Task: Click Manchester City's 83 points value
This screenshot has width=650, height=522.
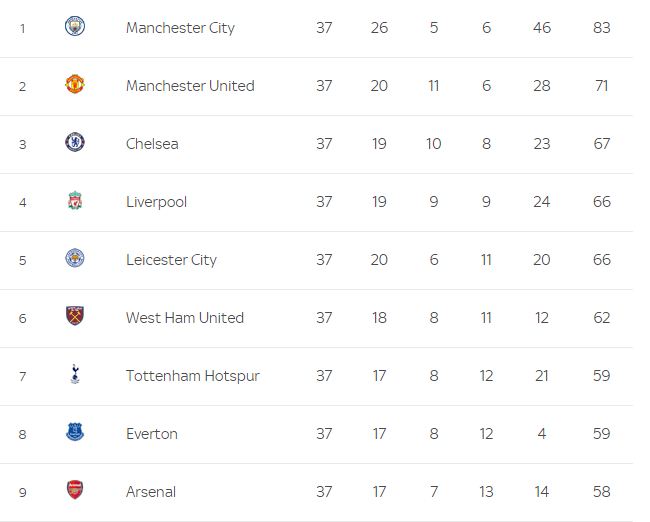Action: [601, 28]
